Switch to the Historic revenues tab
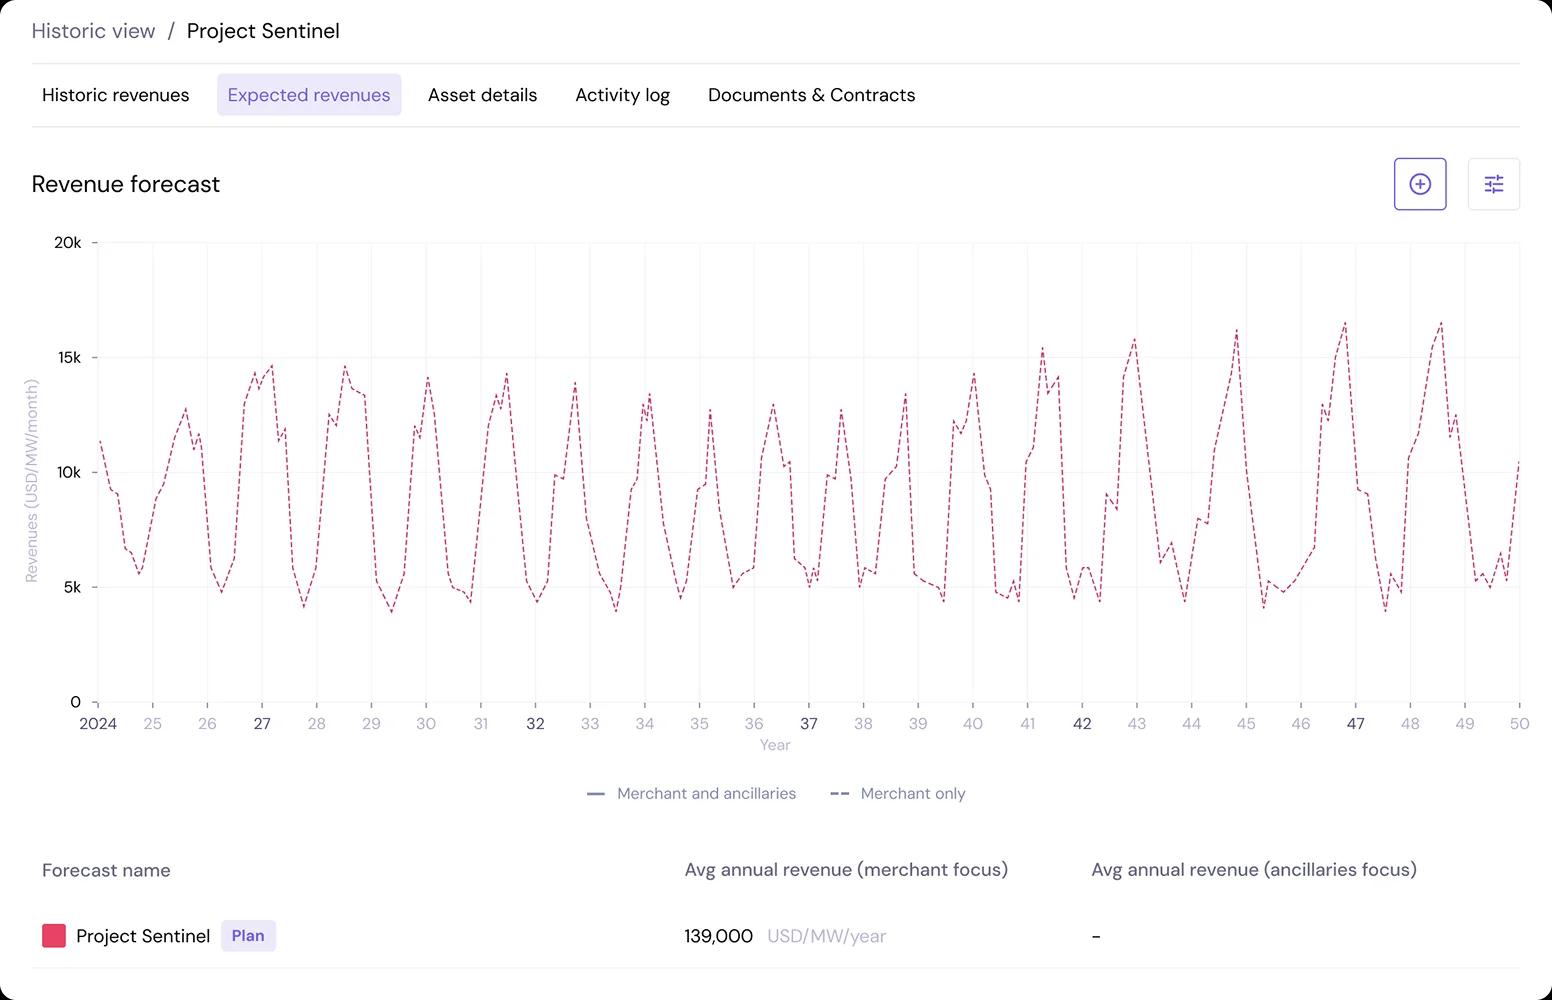Screen dimensions: 1552x1000 tap(115, 95)
